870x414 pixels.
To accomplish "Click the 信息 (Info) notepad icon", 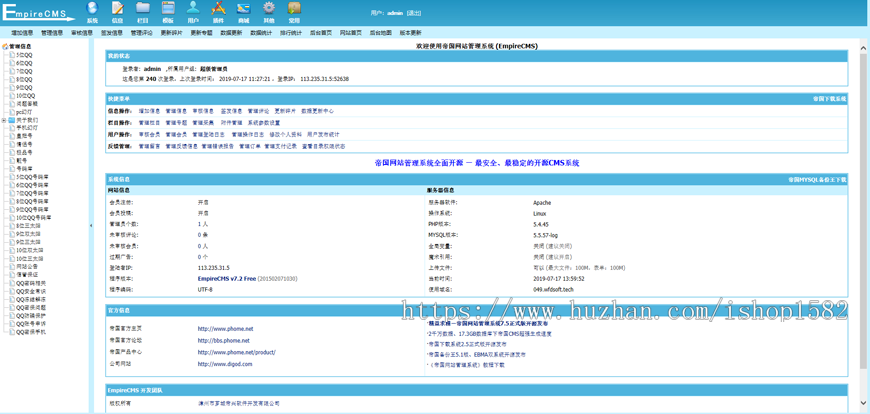I will click(117, 10).
